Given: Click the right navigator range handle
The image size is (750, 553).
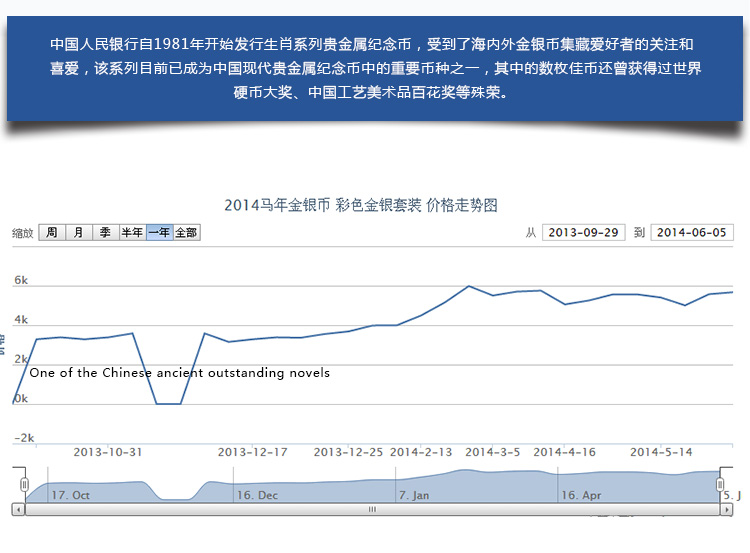Looking at the screenshot, I should [x=720, y=485].
